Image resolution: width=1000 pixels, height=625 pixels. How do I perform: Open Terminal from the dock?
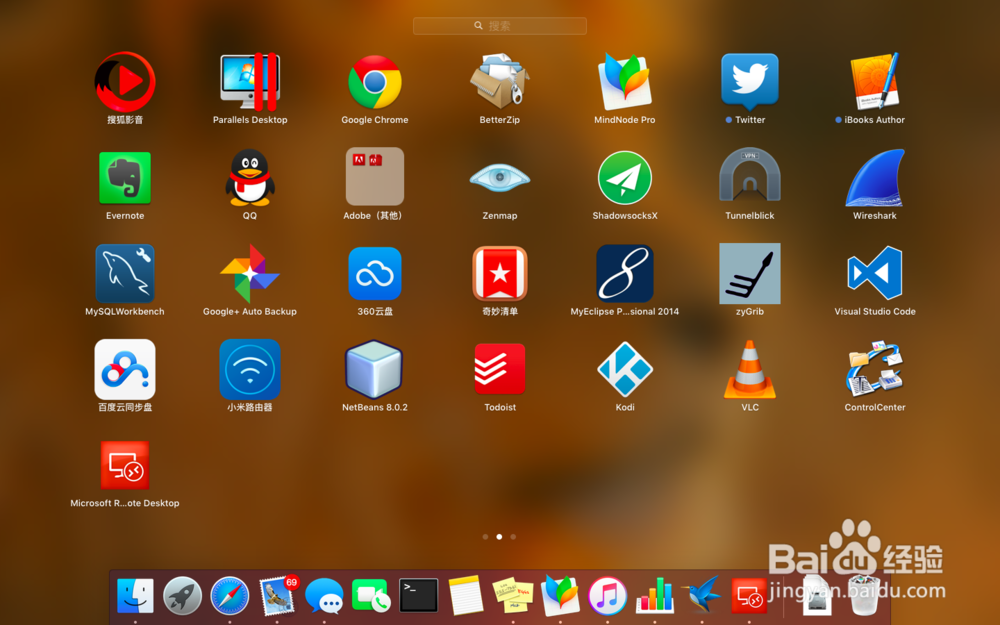coord(418,596)
